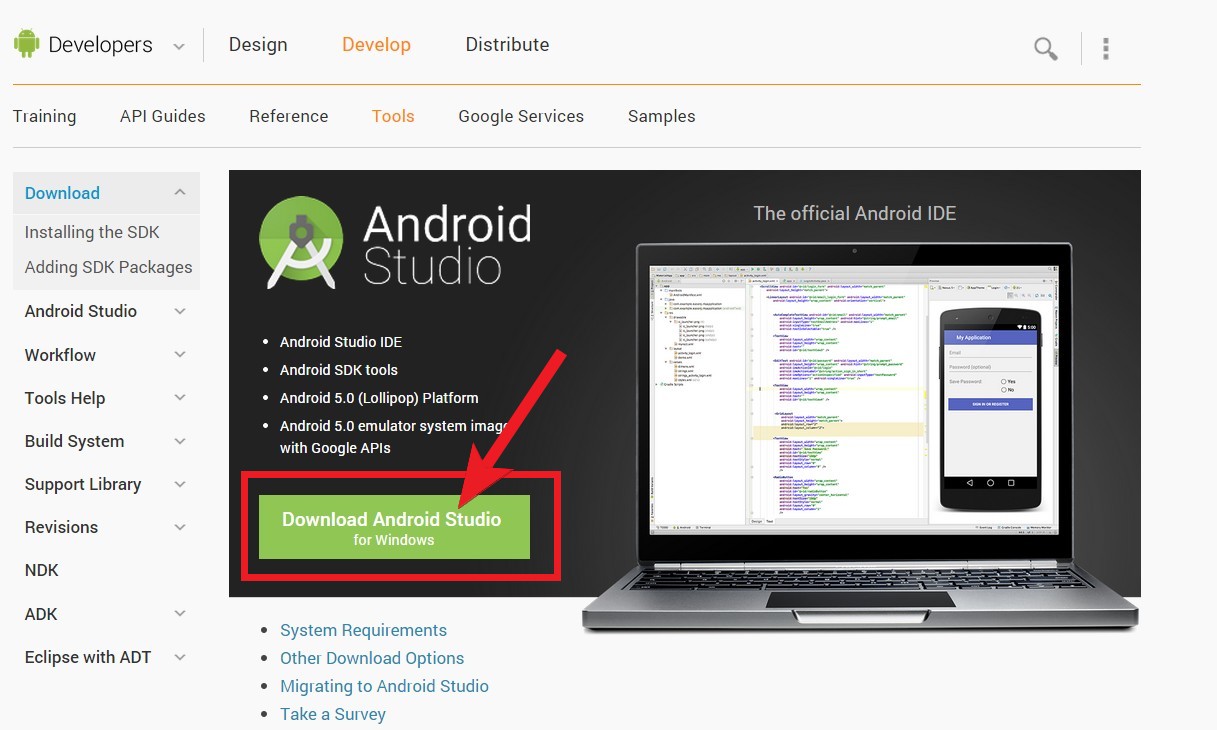Image resolution: width=1217 pixels, height=730 pixels.
Task: Expand the Eclipse with ADT chevron
Action: tap(180, 657)
